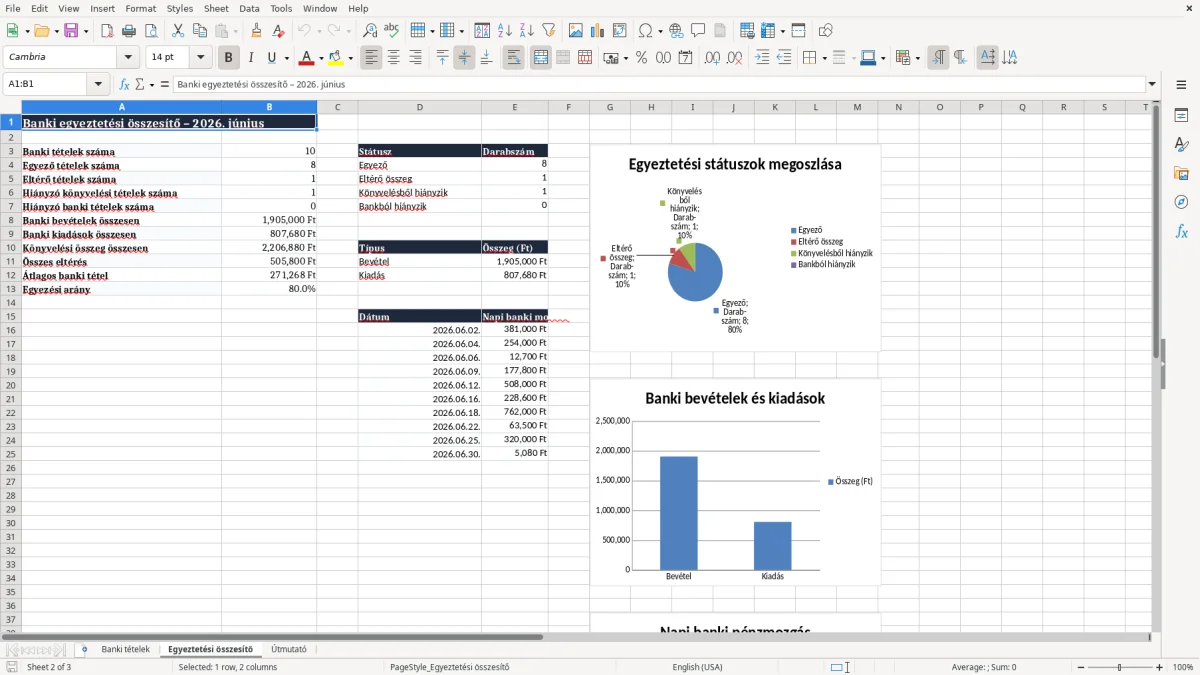Open sidebar Gallery icon
Screen dimensions: 1200x675
(1181, 173)
